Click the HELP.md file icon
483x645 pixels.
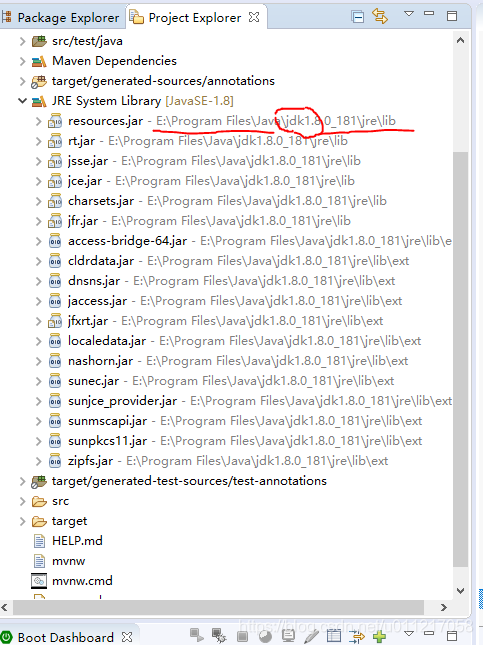pos(39,541)
